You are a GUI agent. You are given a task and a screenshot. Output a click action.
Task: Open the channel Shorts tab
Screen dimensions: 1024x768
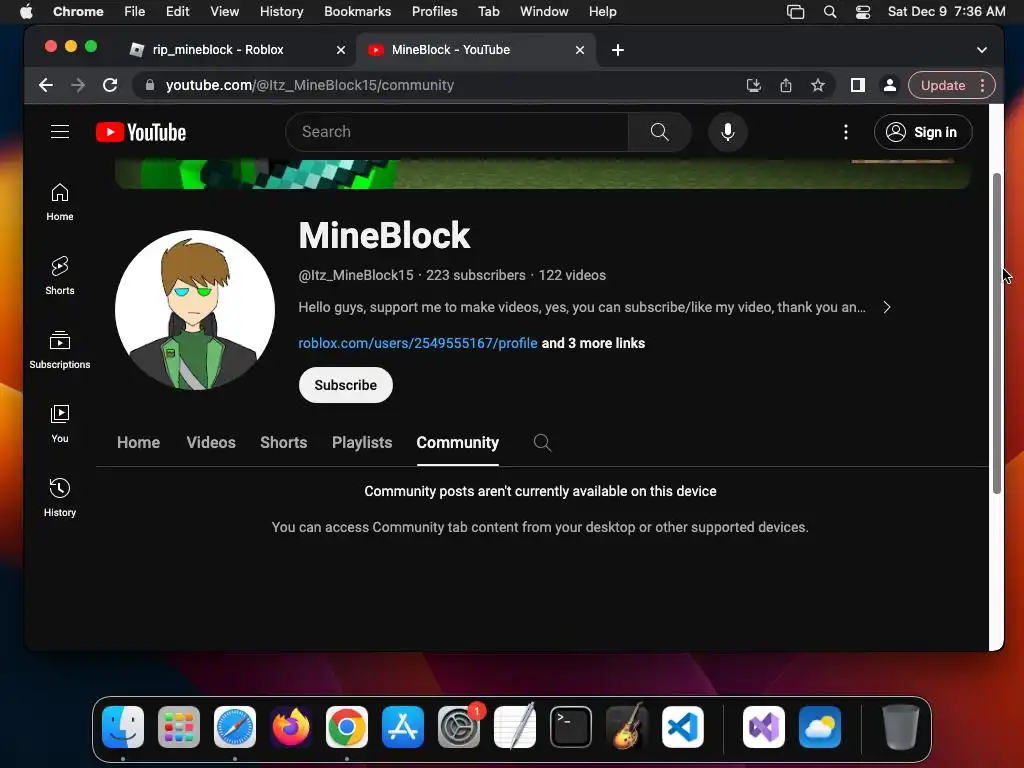pyautogui.click(x=283, y=443)
